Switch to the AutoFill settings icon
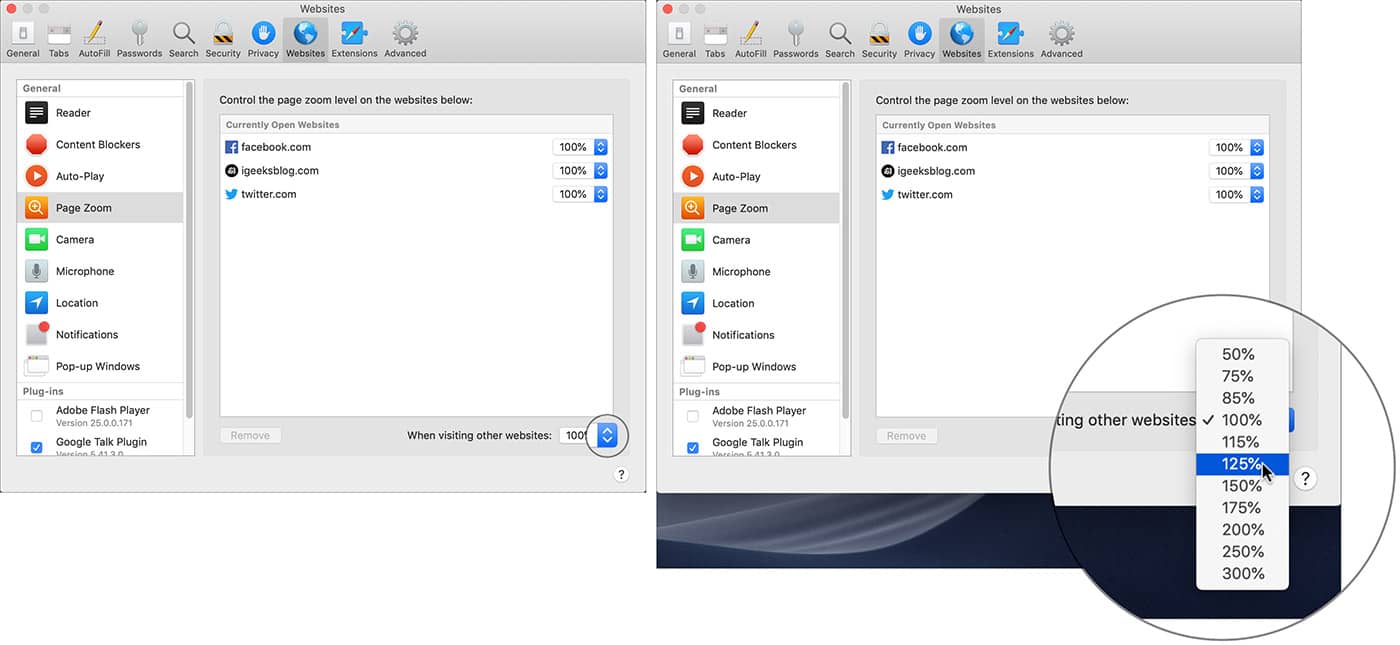The width and height of the screenshot is (1400, 645). pos(94,37)
